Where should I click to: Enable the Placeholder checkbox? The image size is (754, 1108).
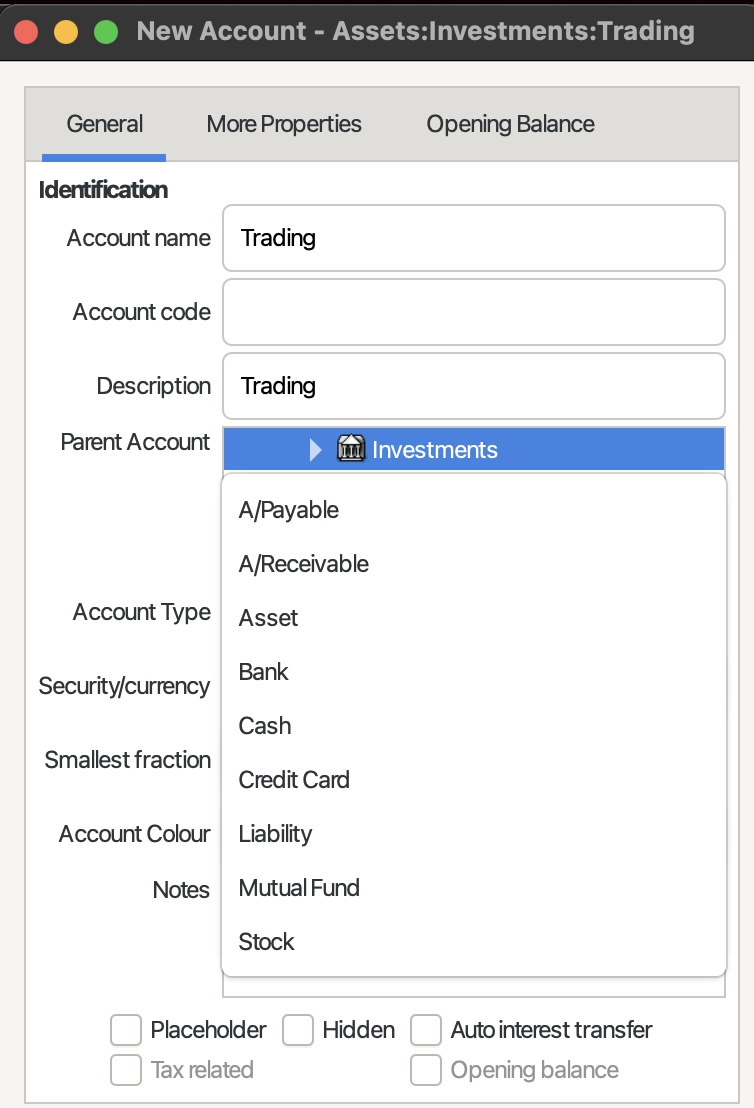click(x=126, y=1030)
